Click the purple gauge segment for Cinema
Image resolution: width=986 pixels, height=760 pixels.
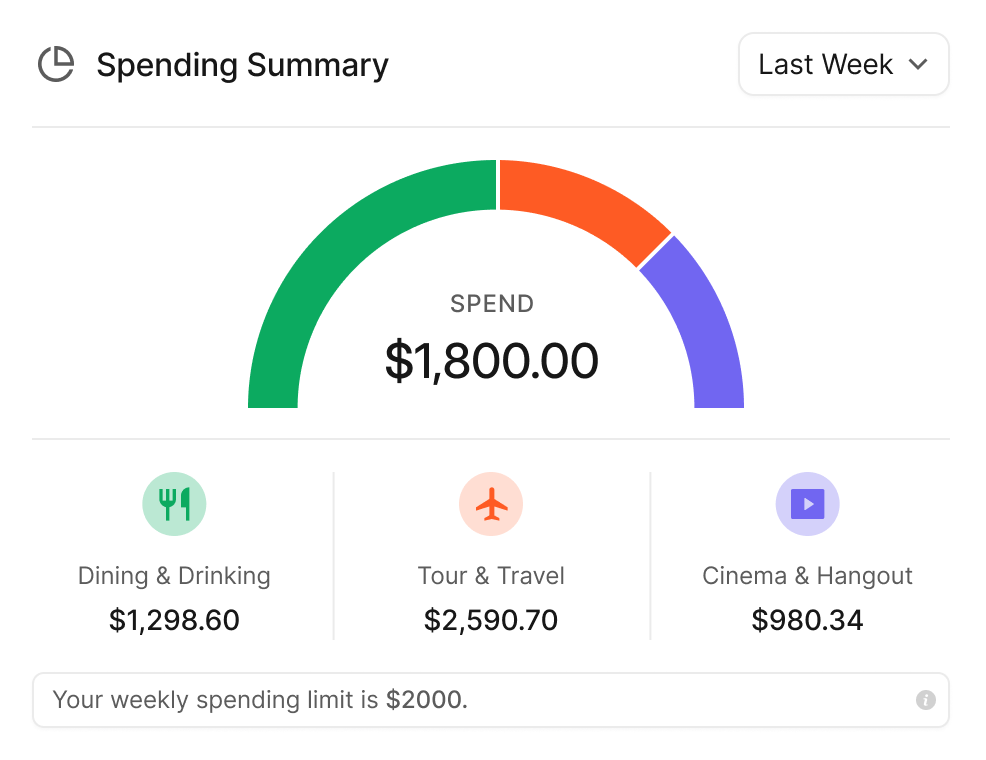tap(715, 330)
